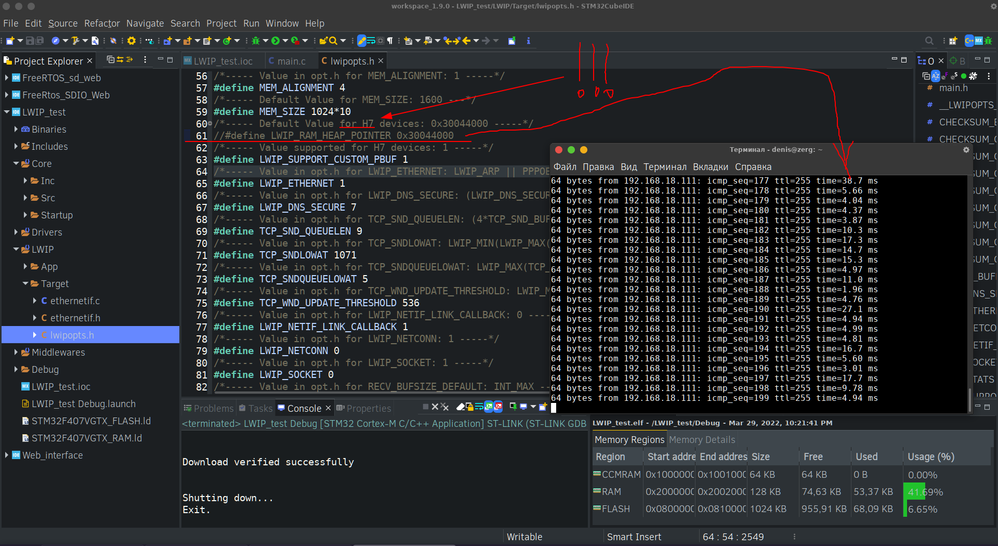
Task: Open the Memory Details tab
Action: coord(702,440)
